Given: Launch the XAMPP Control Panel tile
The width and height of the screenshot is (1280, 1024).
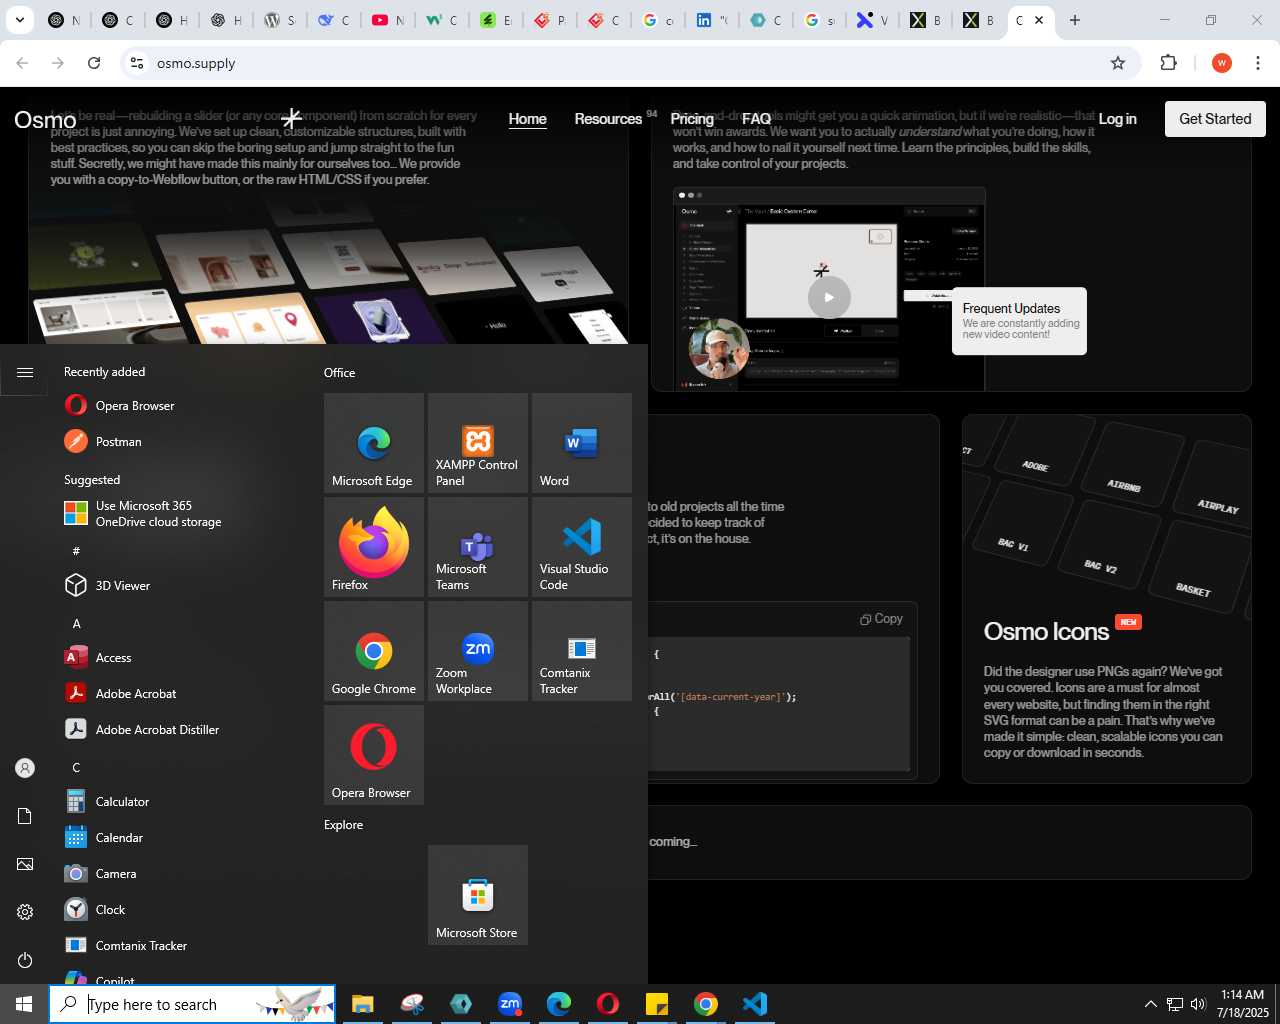Looking at the screenshot, I should click(x=478, y=443).
